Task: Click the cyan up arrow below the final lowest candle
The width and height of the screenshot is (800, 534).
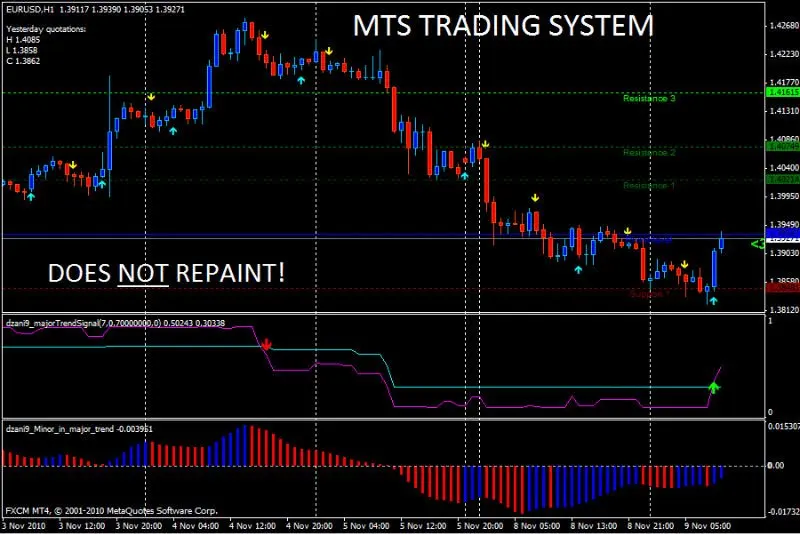Action: (713, 301)
